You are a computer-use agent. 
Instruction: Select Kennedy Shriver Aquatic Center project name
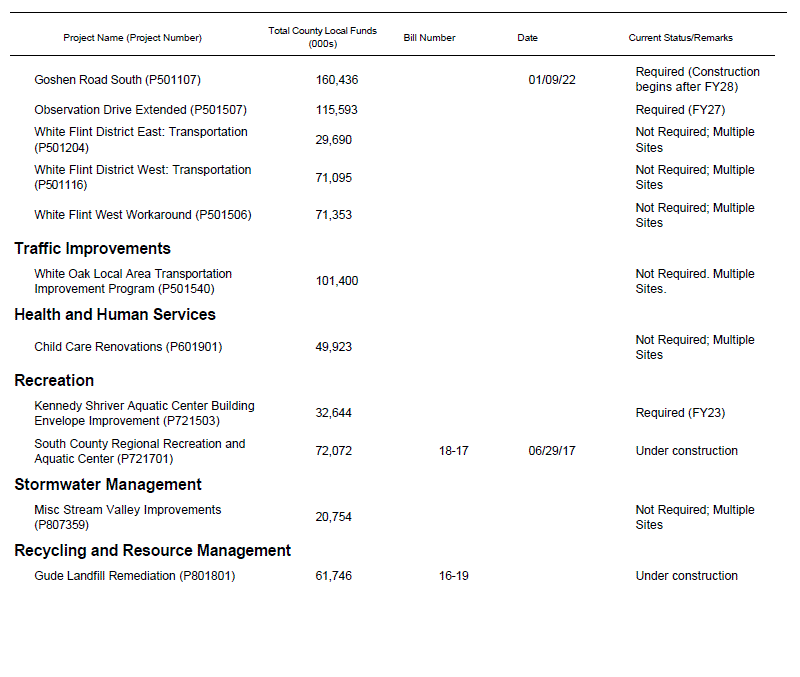point(144,414)
